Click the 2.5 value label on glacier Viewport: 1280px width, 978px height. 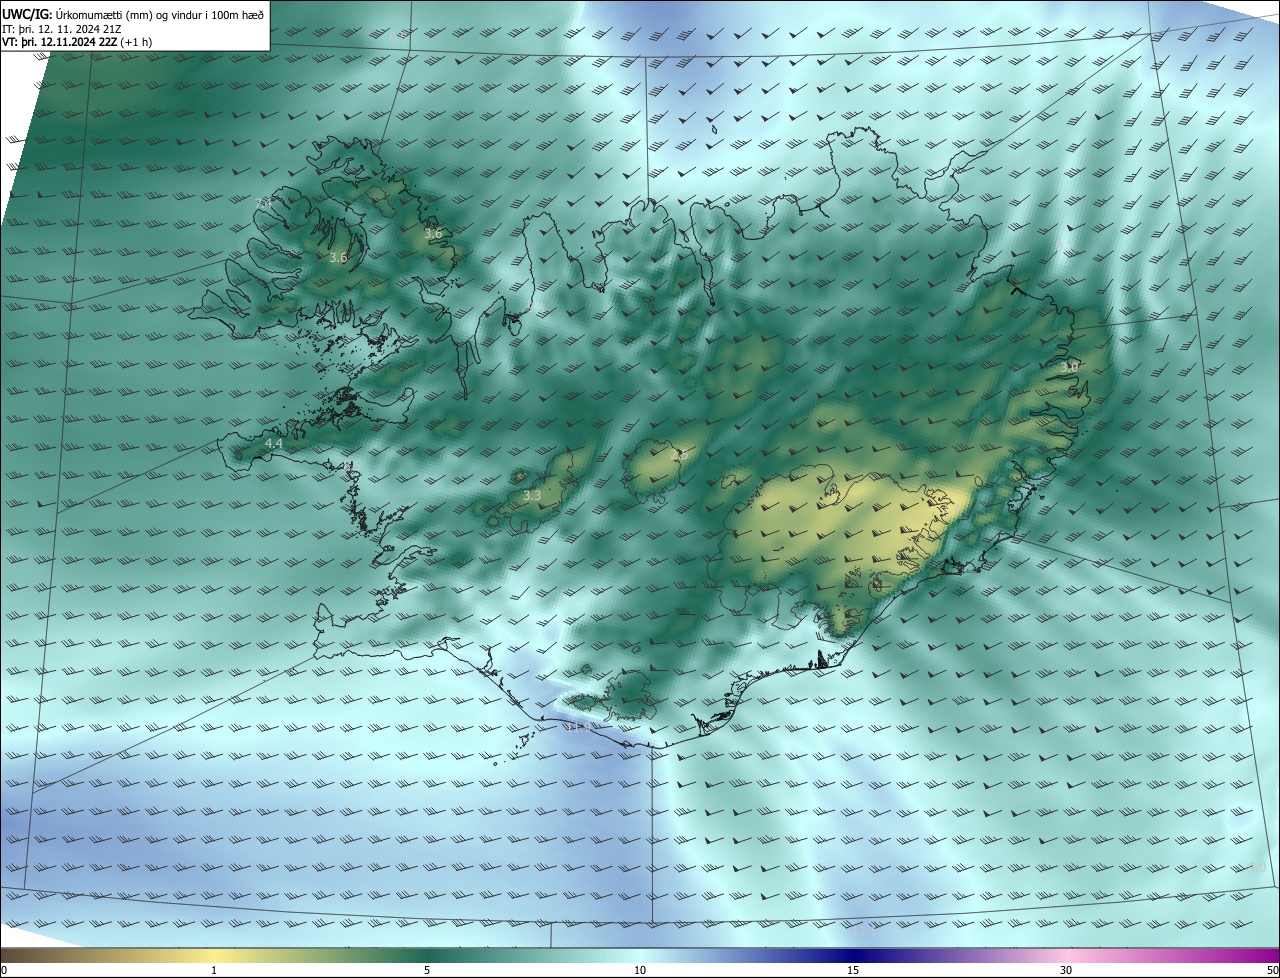[679, 455]
